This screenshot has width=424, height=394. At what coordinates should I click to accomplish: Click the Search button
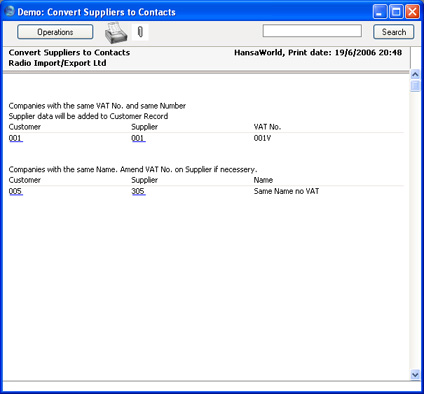[394, 32]
